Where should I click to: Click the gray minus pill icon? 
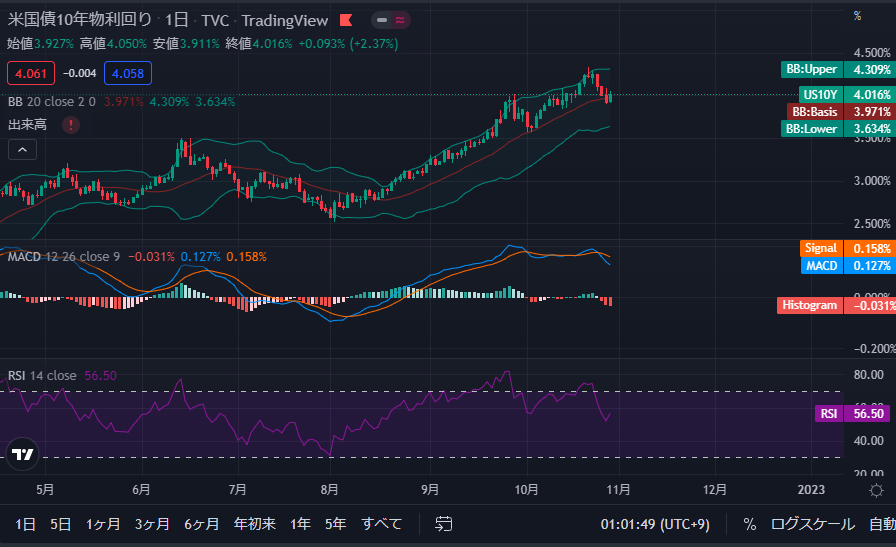(382, 20)
